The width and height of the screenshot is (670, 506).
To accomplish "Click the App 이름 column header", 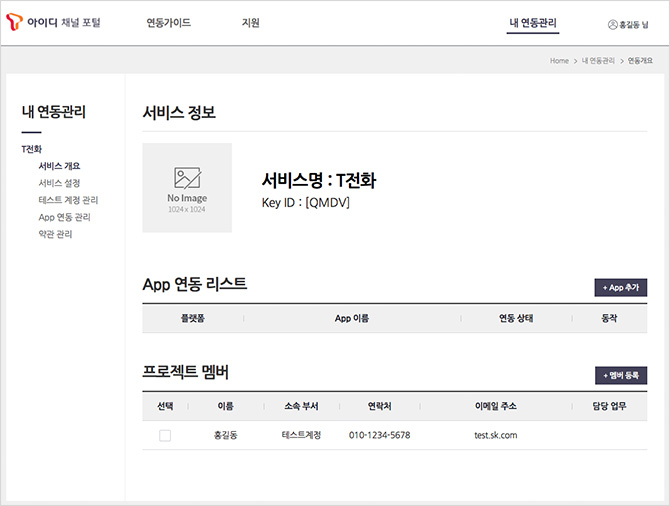I will point(352,318).
